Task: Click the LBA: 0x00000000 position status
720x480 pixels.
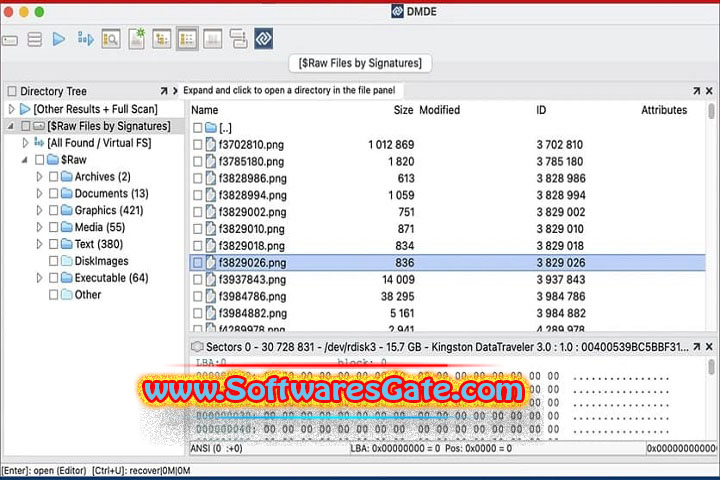Action: pos(498,448)
